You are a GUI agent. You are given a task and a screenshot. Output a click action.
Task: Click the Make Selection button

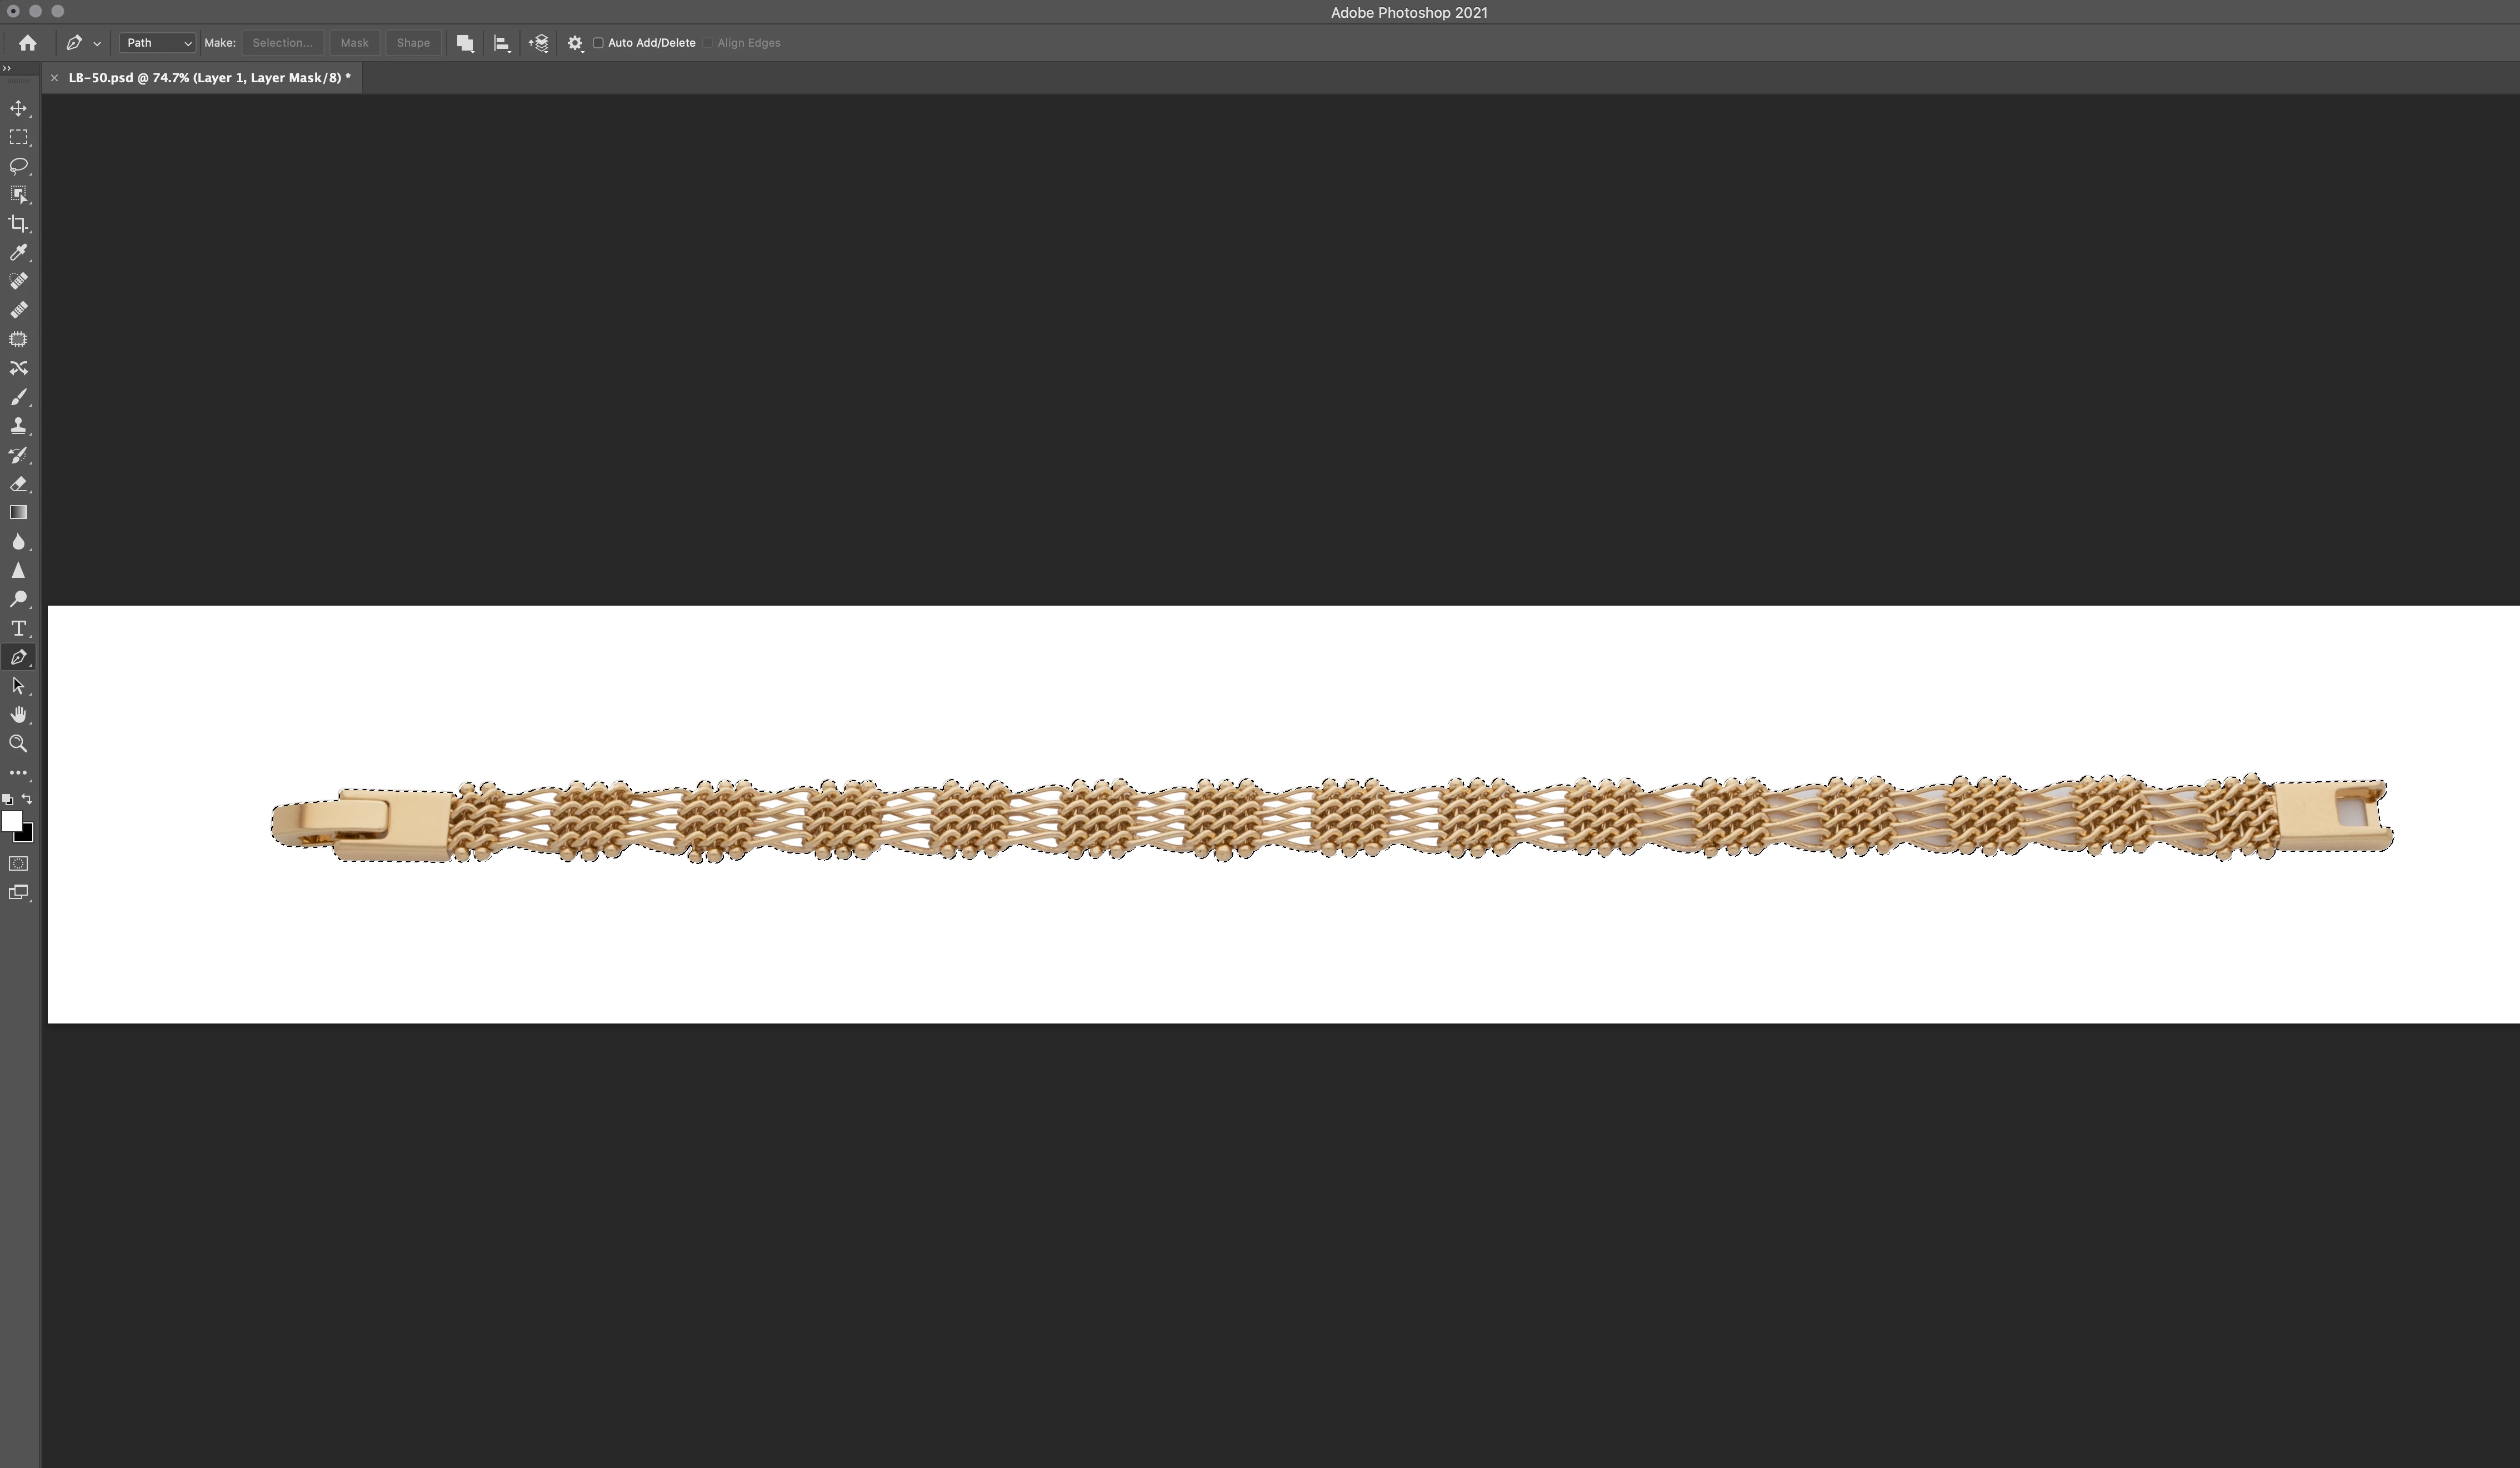(282, 43)
